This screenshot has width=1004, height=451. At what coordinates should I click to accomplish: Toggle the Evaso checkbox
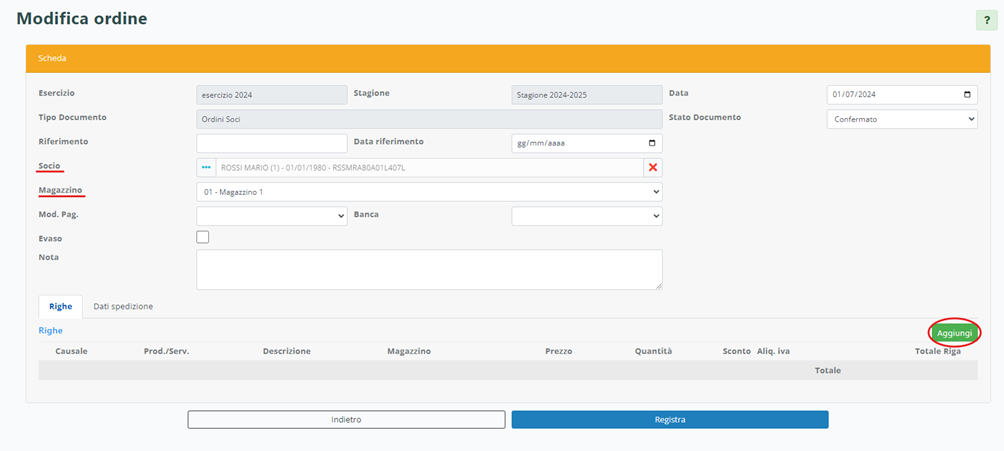203,237
